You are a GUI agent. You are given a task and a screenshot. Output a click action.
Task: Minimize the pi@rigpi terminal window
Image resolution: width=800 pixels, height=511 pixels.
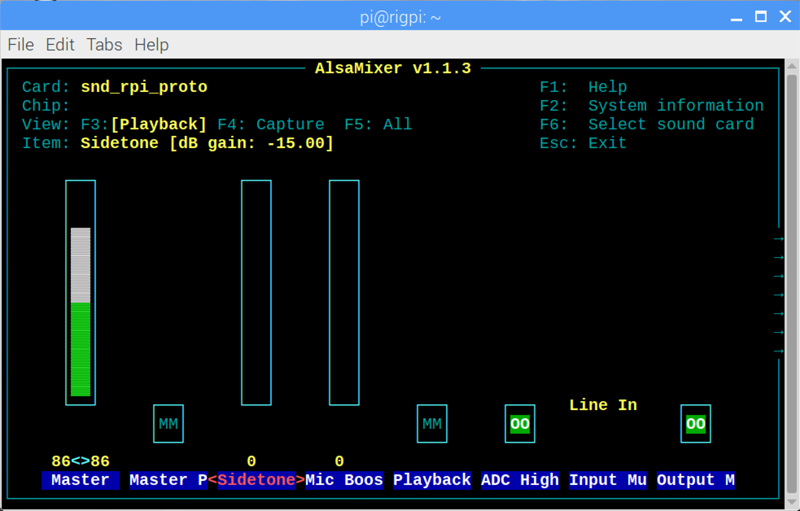pos(736,17)
